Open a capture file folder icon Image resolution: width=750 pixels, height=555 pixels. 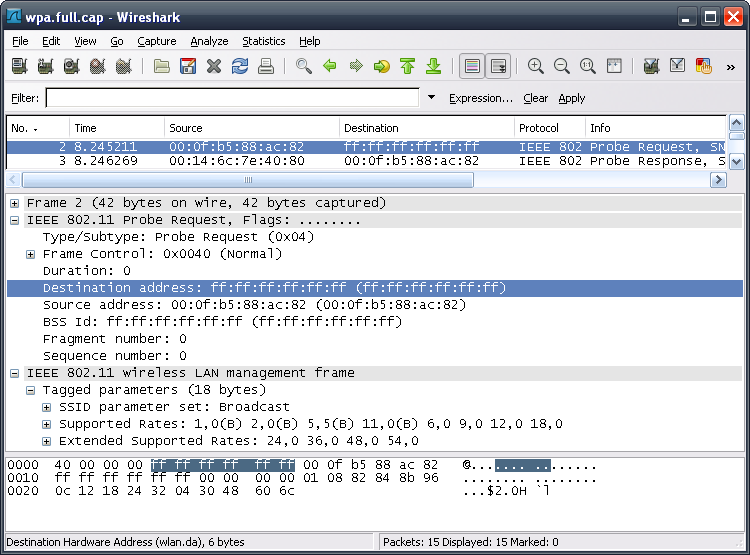[x=162, y=66]
